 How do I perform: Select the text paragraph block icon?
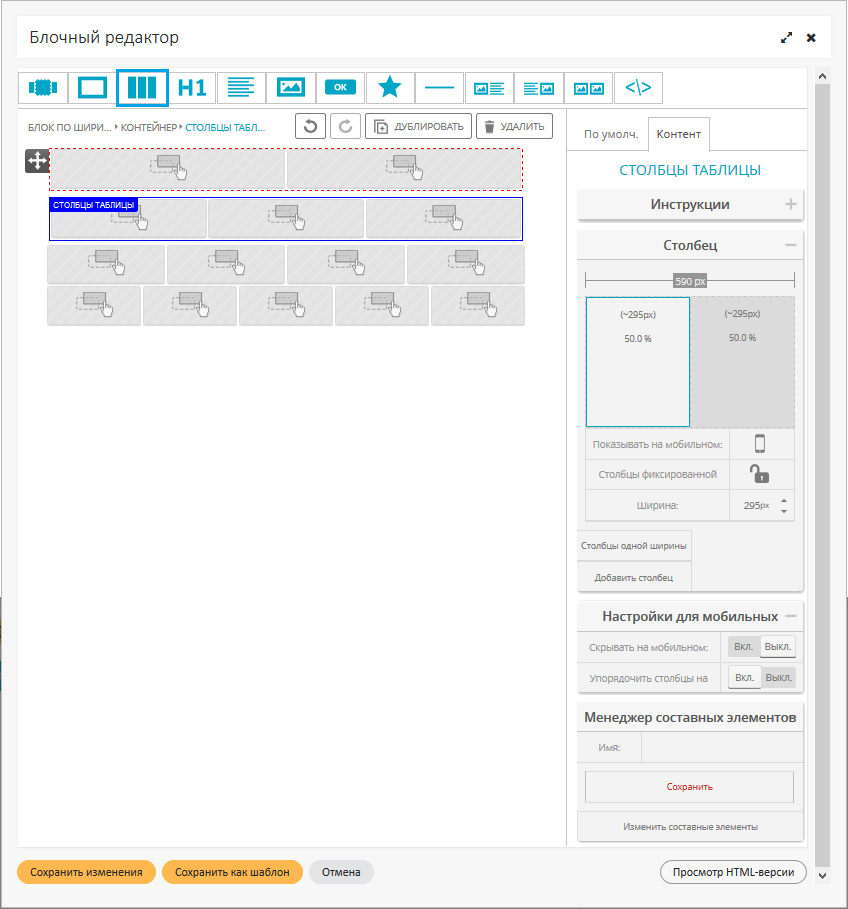click(x=241, y=88)
